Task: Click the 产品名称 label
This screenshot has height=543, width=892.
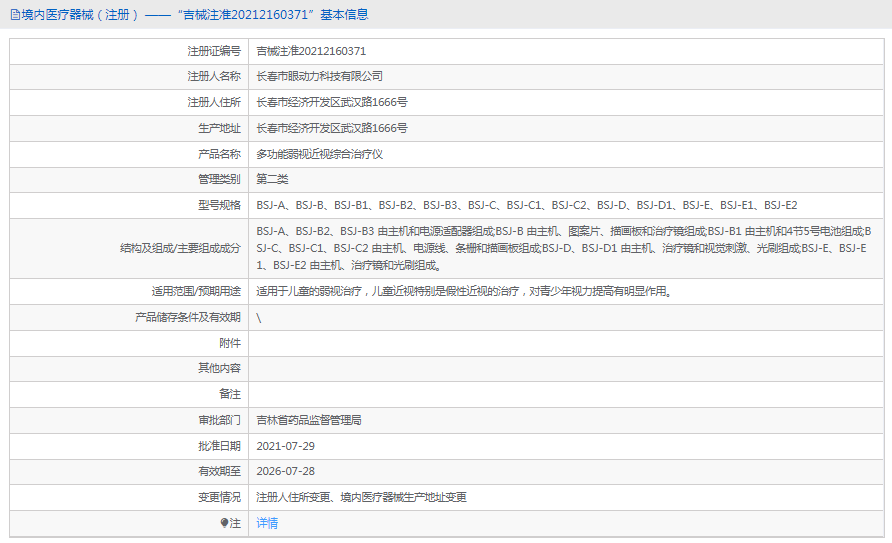Action: tap(220, 154)
